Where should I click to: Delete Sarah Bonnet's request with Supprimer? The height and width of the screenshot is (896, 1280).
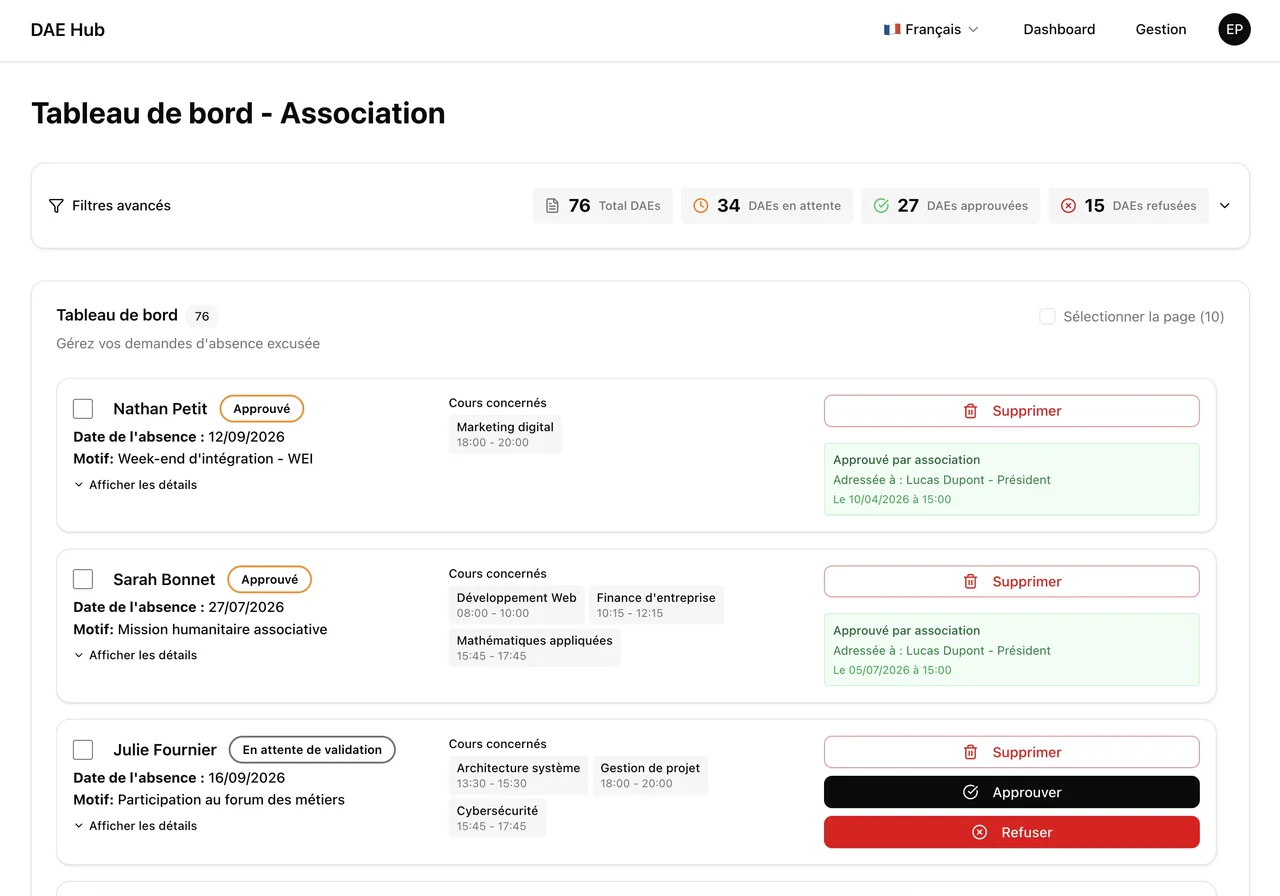[1011, 582]
